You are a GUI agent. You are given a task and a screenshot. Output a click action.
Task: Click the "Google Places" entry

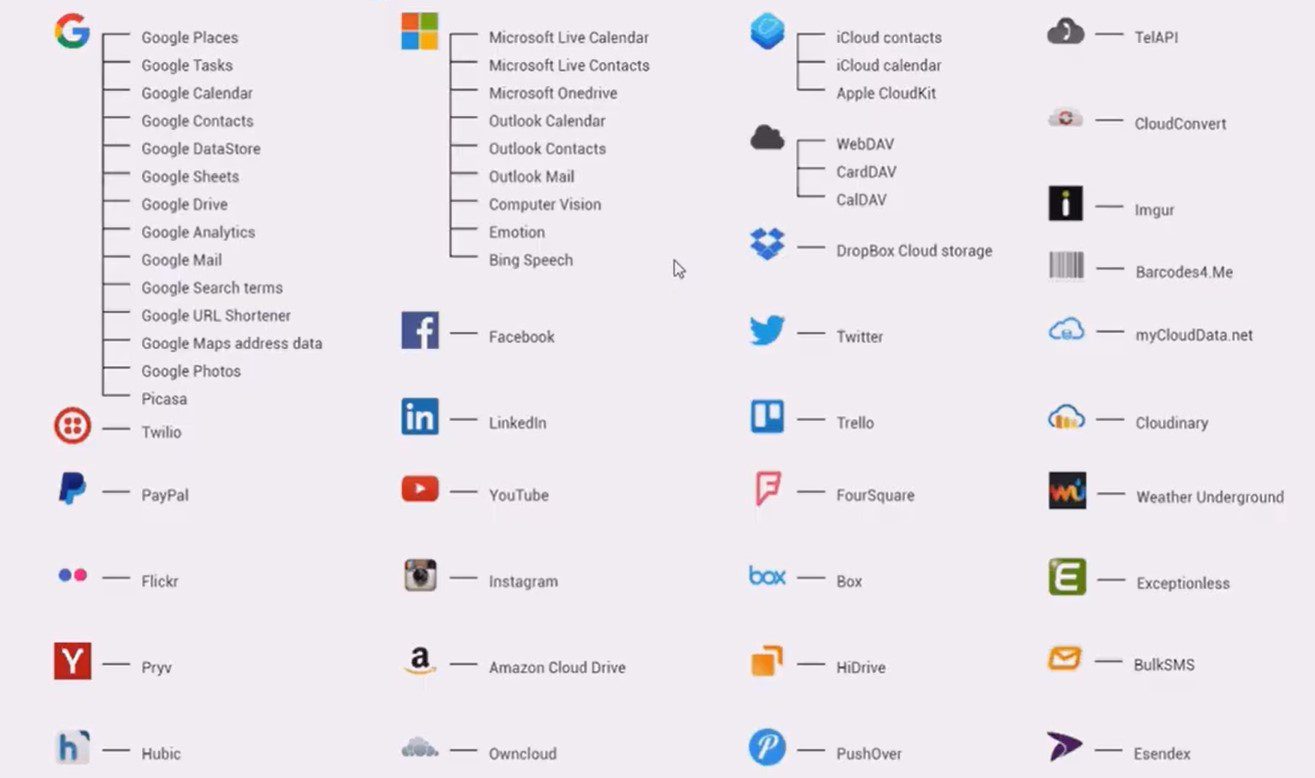point(190,38)
